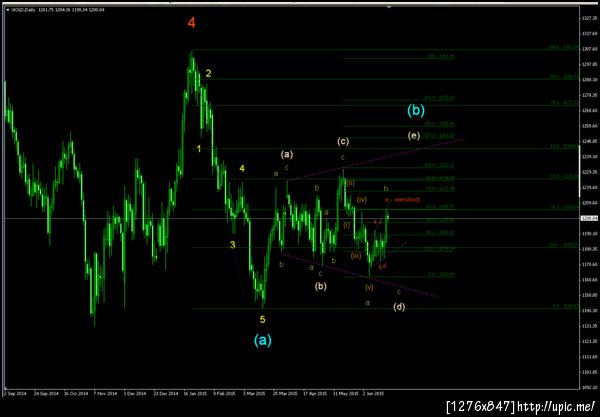Select the white (a) triangle wave label
Viewport: 600px width, 417px height.
click(x=287, y=154)
